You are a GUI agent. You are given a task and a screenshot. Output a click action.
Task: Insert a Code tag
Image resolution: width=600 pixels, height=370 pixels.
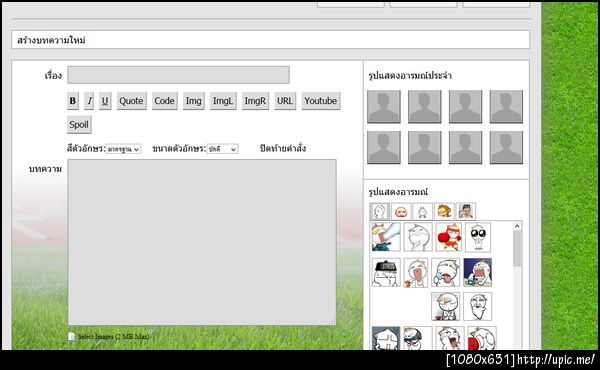pyautogui.click(x=165, y=101)
